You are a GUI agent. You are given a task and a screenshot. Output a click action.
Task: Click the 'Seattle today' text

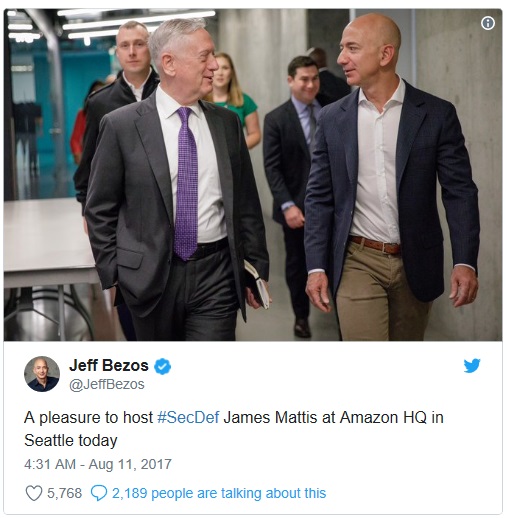pyautogui.click(x=71, y=440)
